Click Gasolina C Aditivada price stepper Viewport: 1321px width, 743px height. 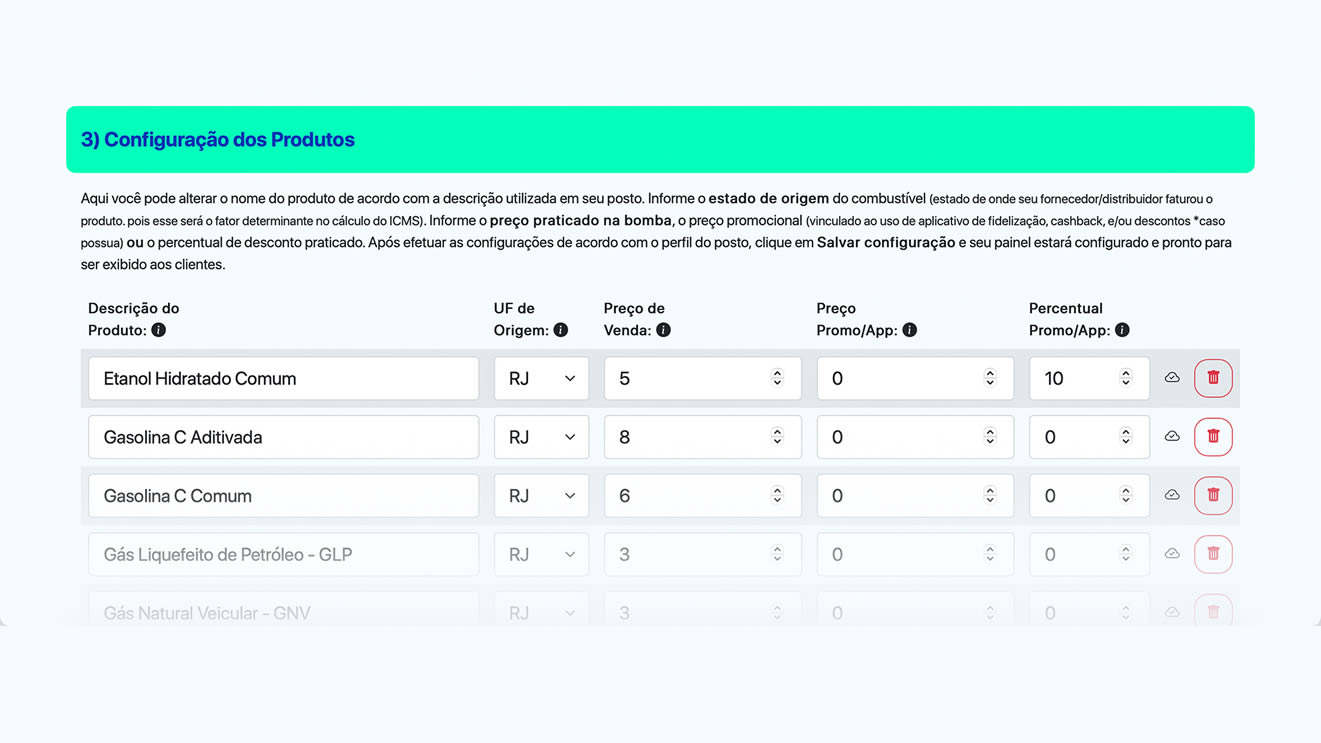777,437
